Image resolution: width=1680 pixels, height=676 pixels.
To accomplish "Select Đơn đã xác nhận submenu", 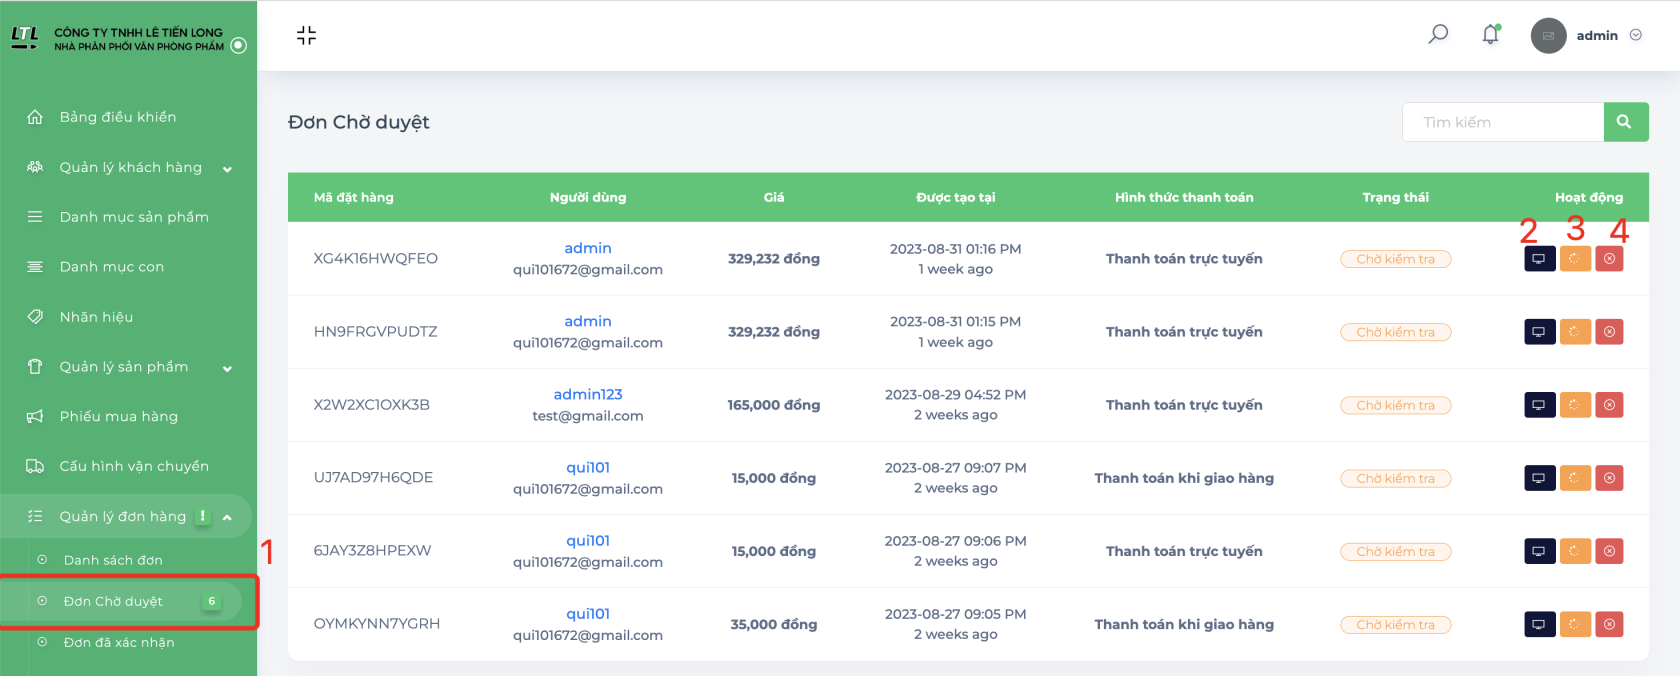I will coord(119,642).
